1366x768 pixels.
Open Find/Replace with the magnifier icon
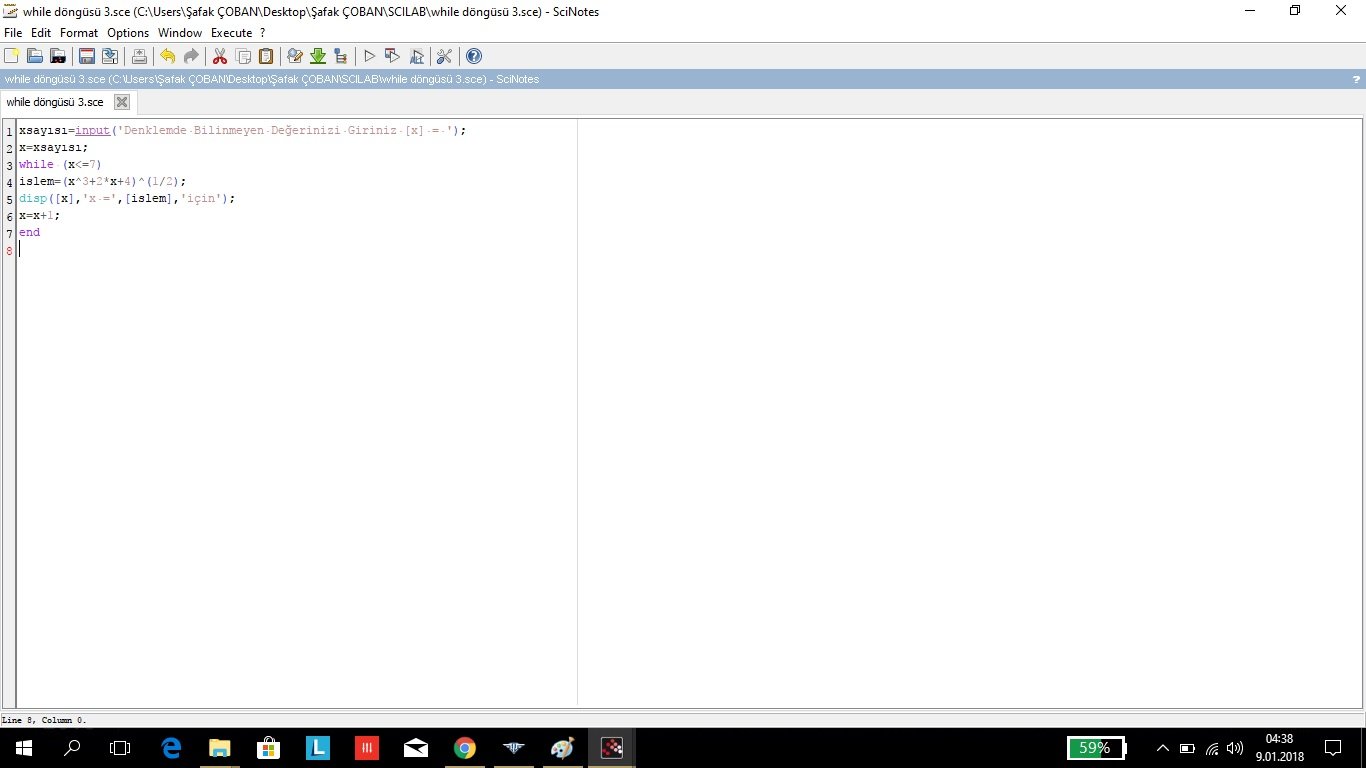pos(295,56)
